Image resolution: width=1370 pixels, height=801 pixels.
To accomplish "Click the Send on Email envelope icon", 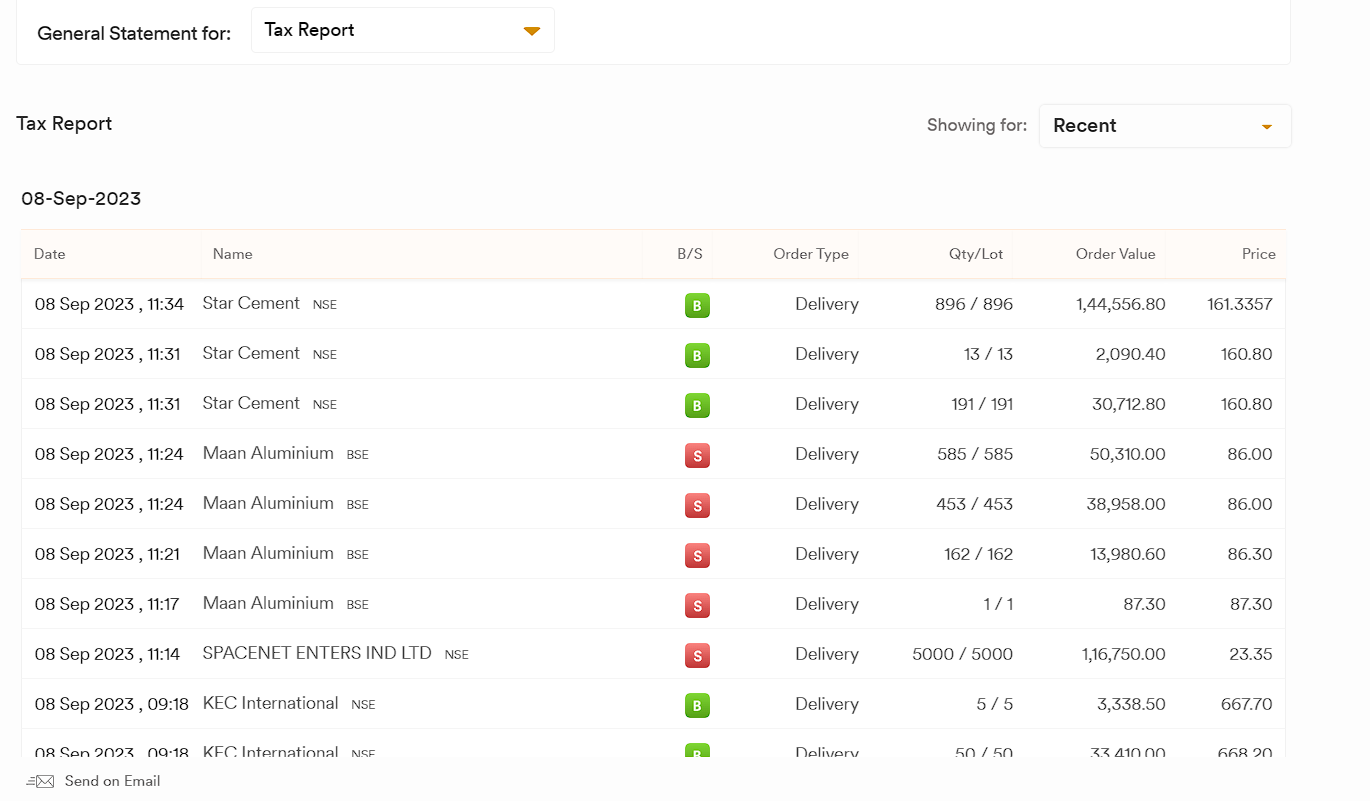I will 40,782.
